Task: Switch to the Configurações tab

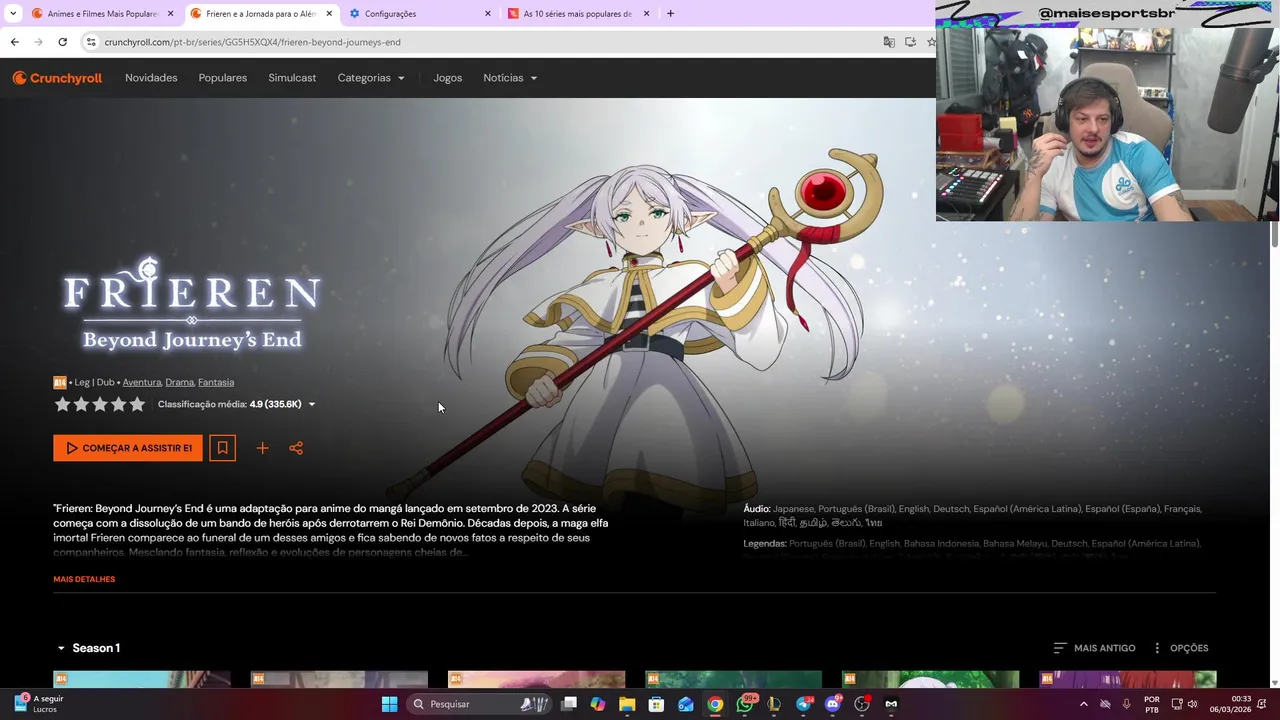Action: point(418,13)
